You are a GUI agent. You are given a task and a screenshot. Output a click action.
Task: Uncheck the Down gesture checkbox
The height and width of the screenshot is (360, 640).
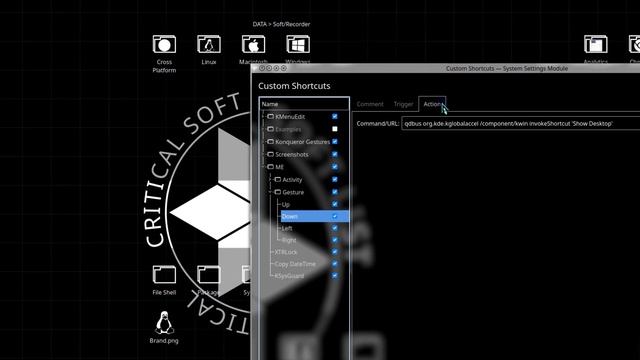pos(335,216)
